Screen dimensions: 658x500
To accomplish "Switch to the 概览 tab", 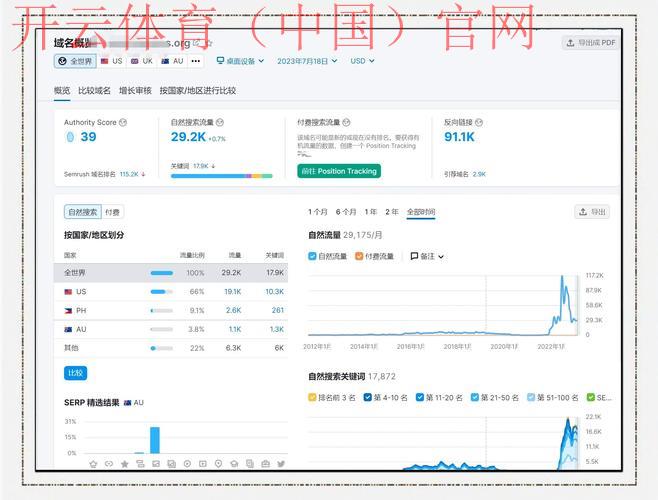I will coord(62,90).
